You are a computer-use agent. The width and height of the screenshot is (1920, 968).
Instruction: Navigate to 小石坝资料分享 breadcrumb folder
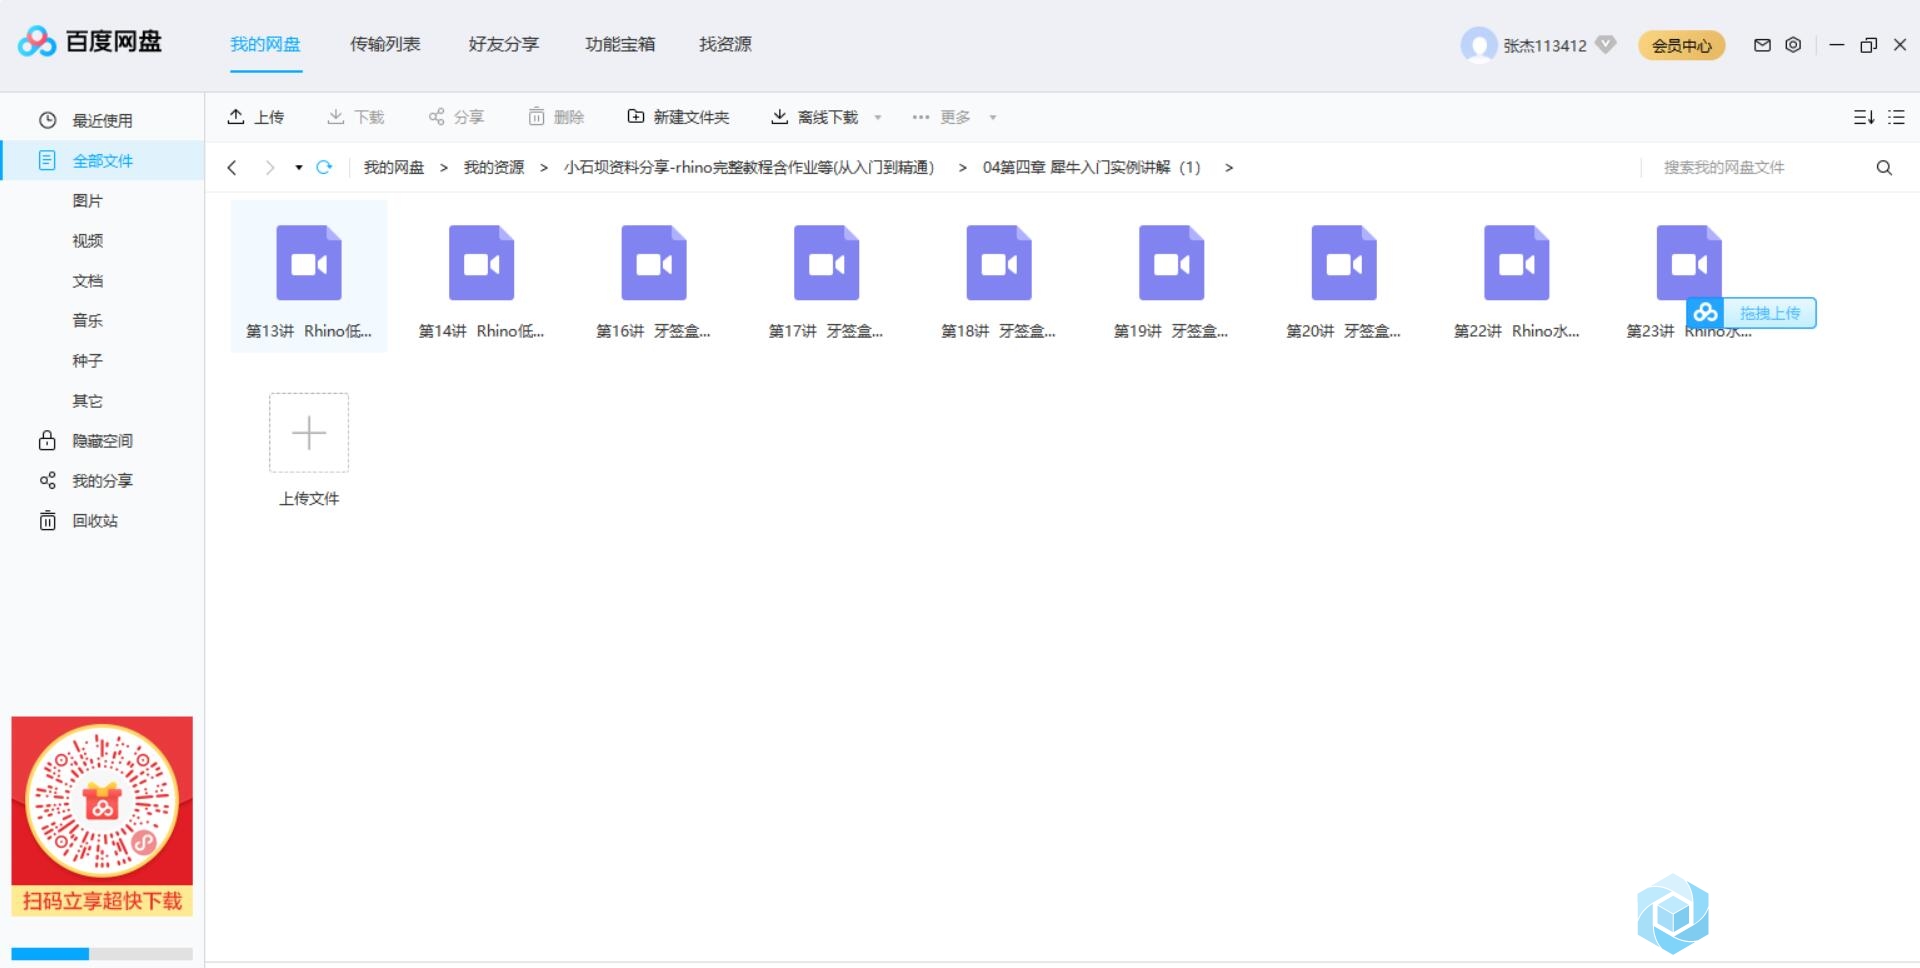click(x=749, y=167)
